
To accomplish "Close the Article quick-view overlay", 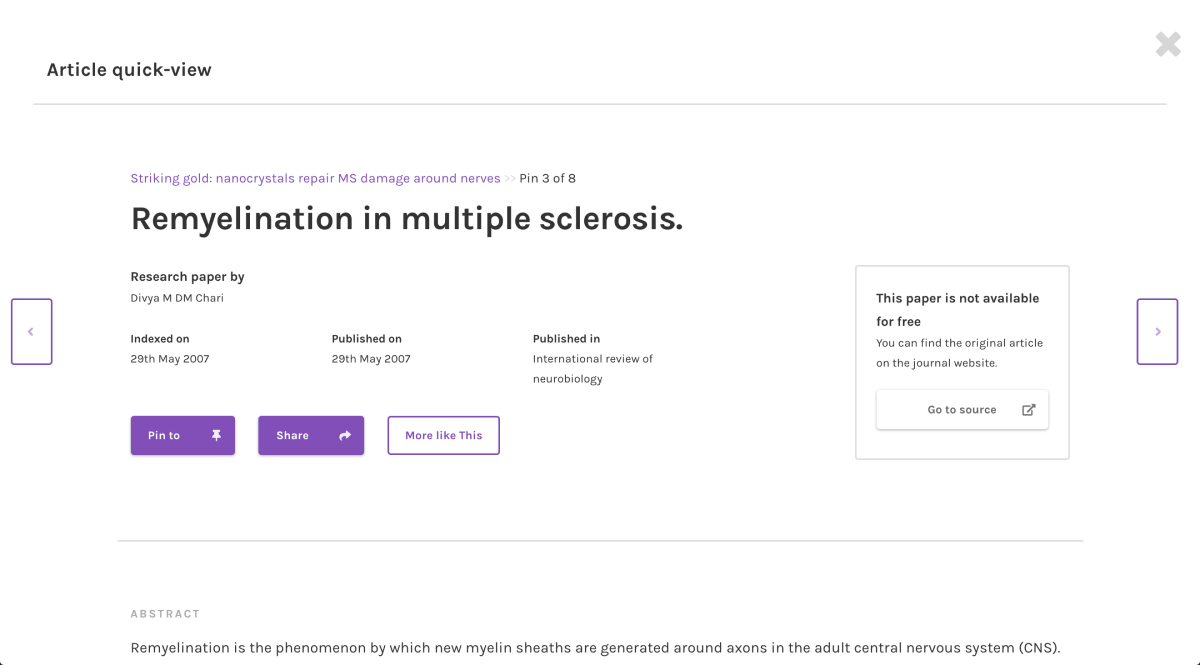I will click(1167, 44).
